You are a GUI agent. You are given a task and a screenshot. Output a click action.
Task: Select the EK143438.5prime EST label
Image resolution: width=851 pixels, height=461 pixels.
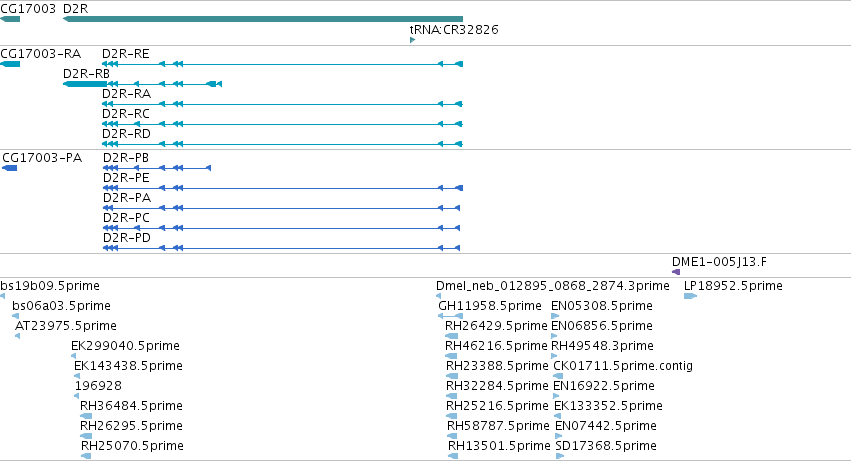coord(128,367)
